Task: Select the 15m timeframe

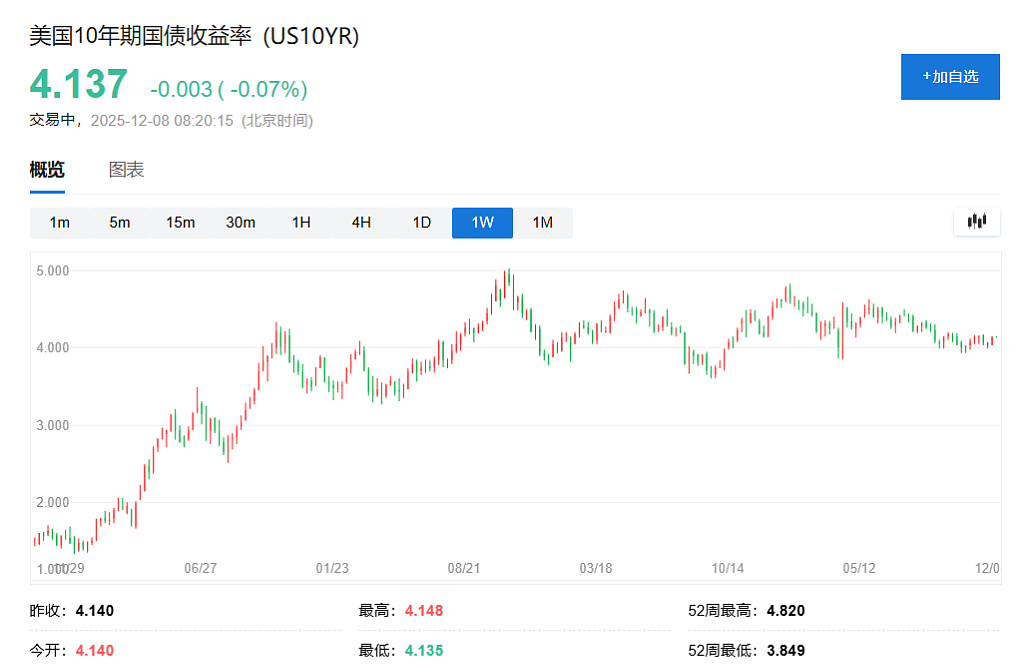Action: (180, 223)
